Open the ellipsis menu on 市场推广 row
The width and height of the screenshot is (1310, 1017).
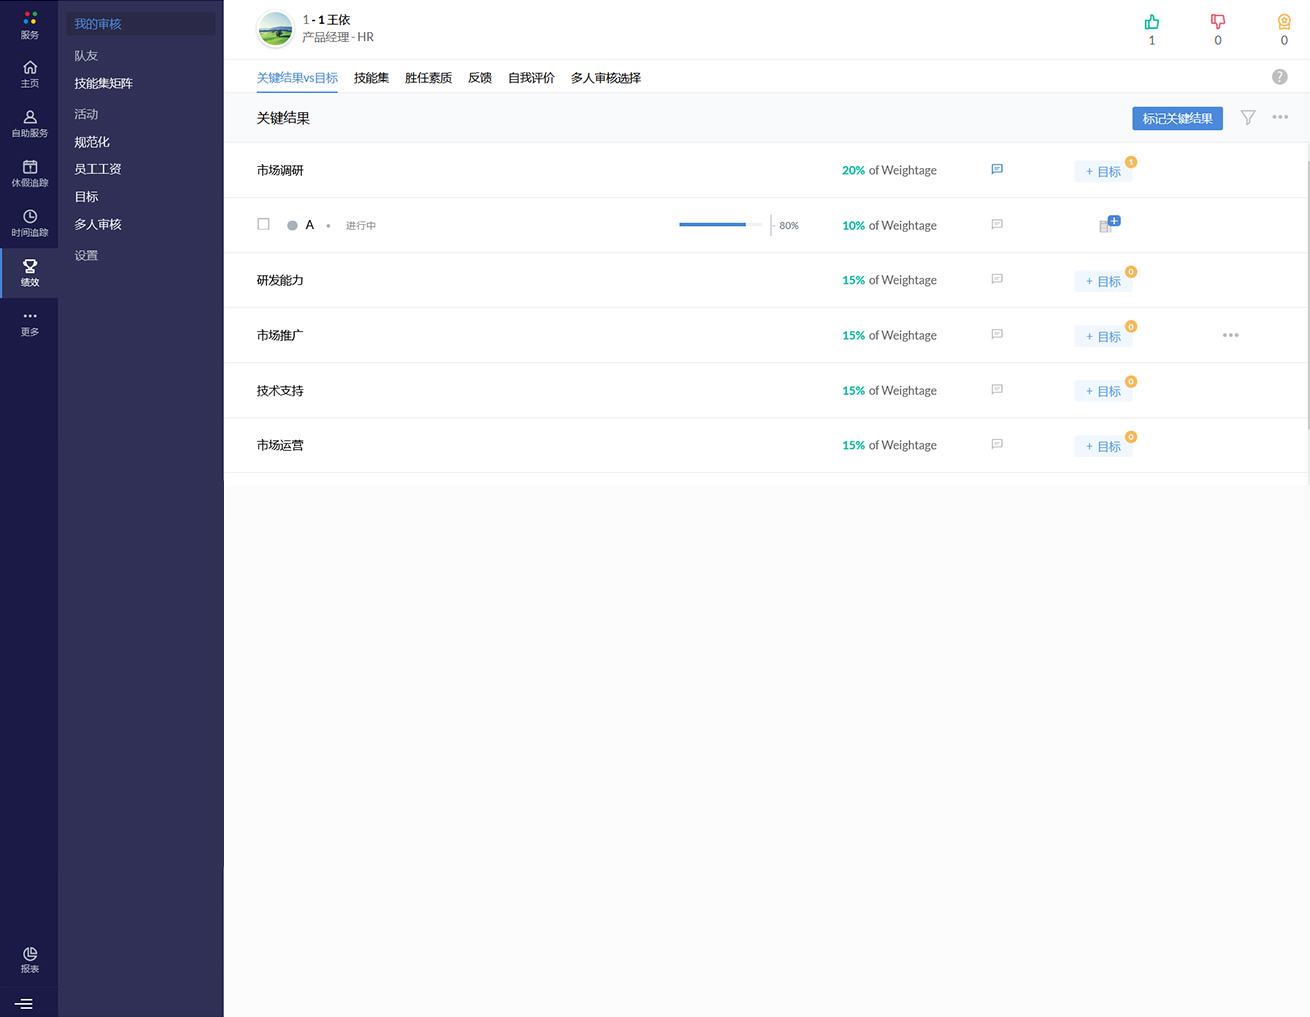click(x=1230, y=336)
